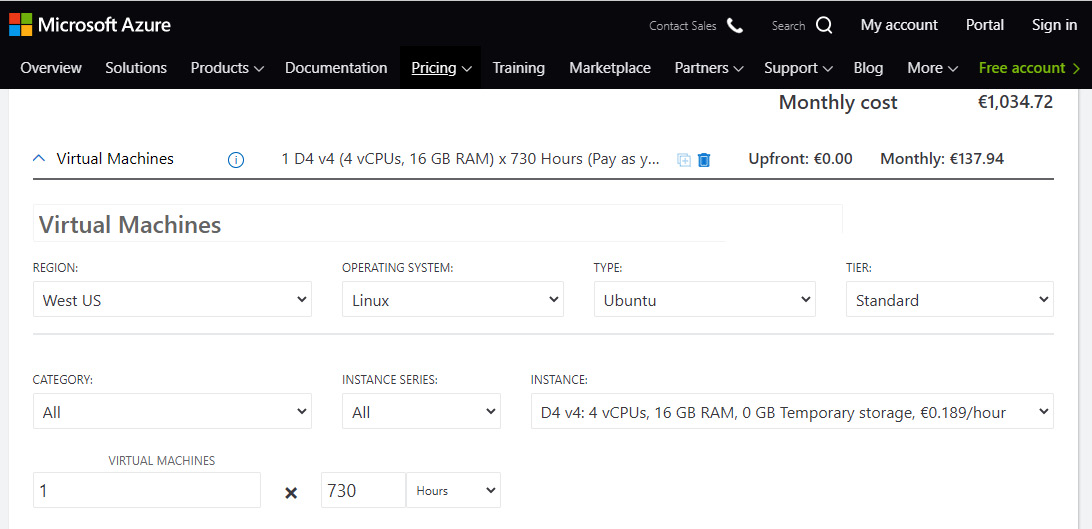
Task: Open the Training nav item
Action: tap(518, 68)
